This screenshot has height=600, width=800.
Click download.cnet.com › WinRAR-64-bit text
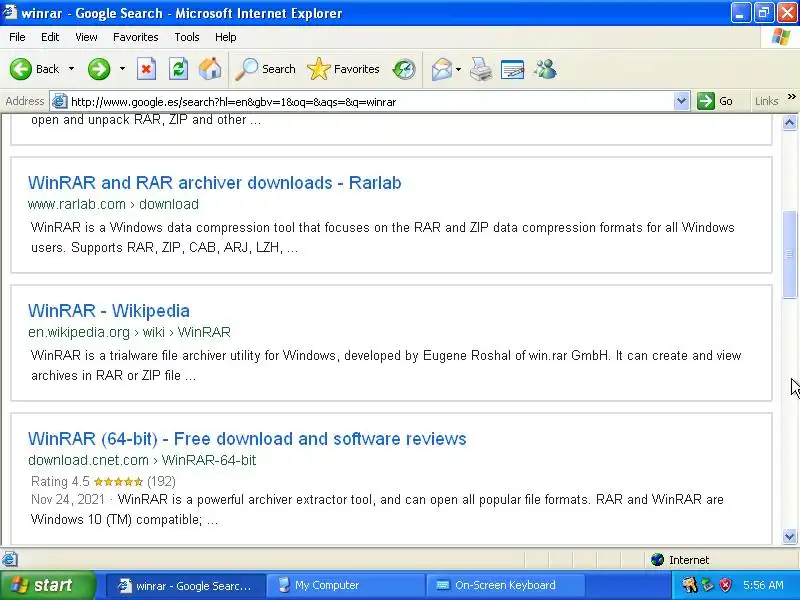point(142,460)
